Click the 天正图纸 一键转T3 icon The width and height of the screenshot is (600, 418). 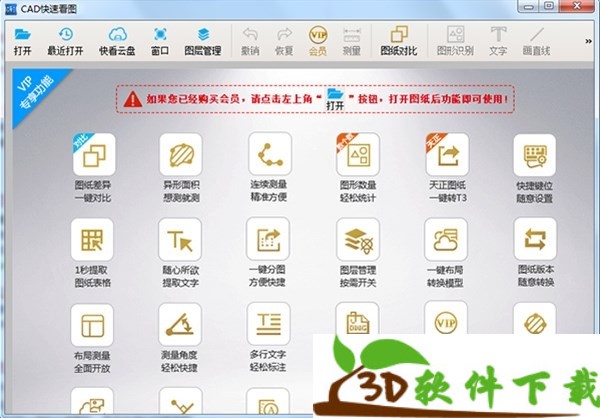[447, 155]
